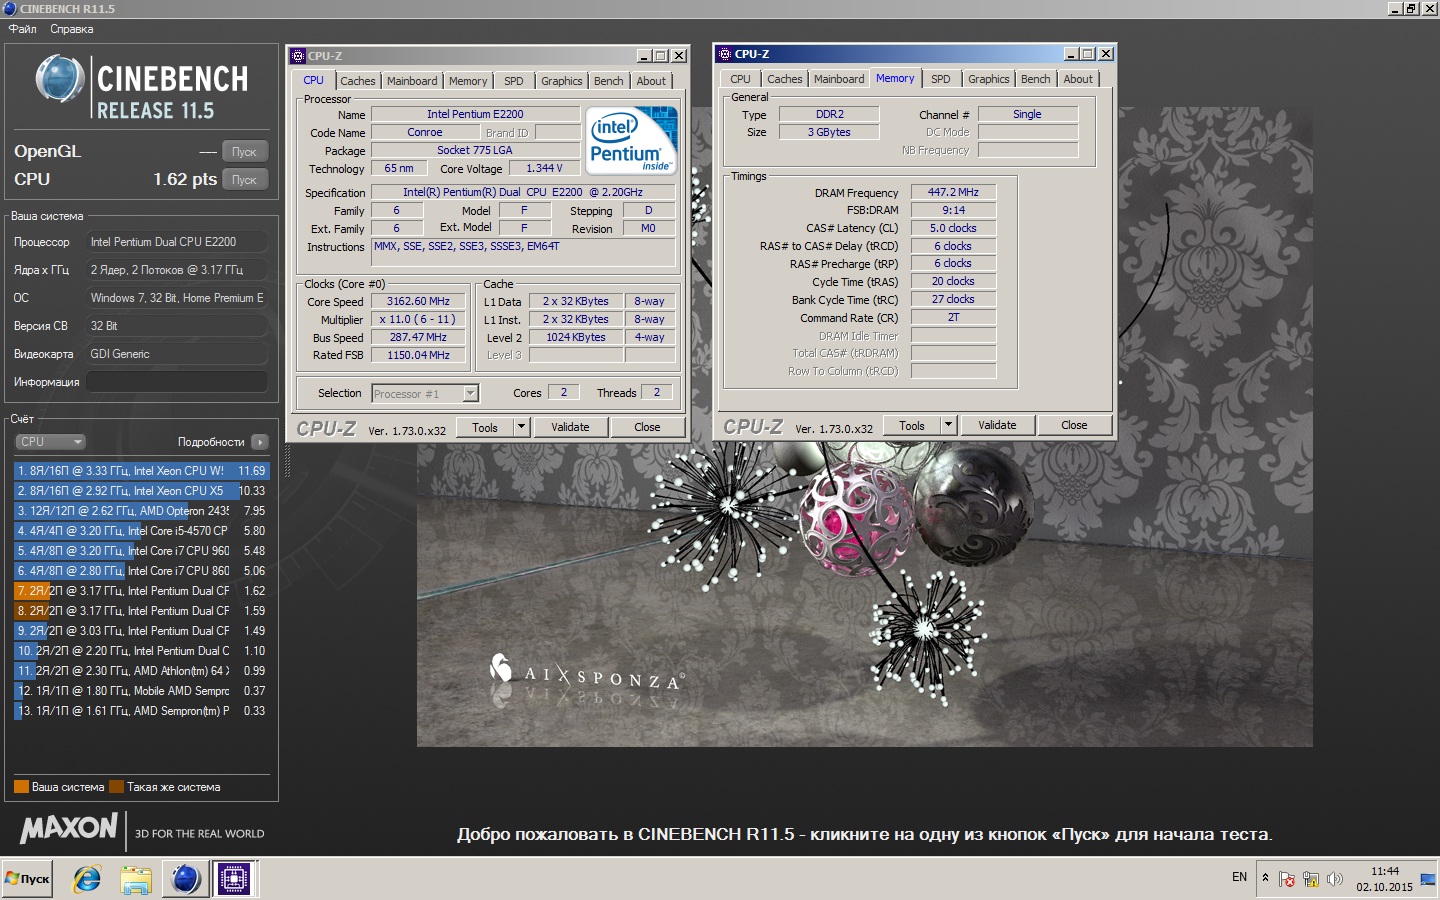Select ranking row 7 scoring 1.62
Viewport: 1440px width, 900px height.
[x=142, y=591]
